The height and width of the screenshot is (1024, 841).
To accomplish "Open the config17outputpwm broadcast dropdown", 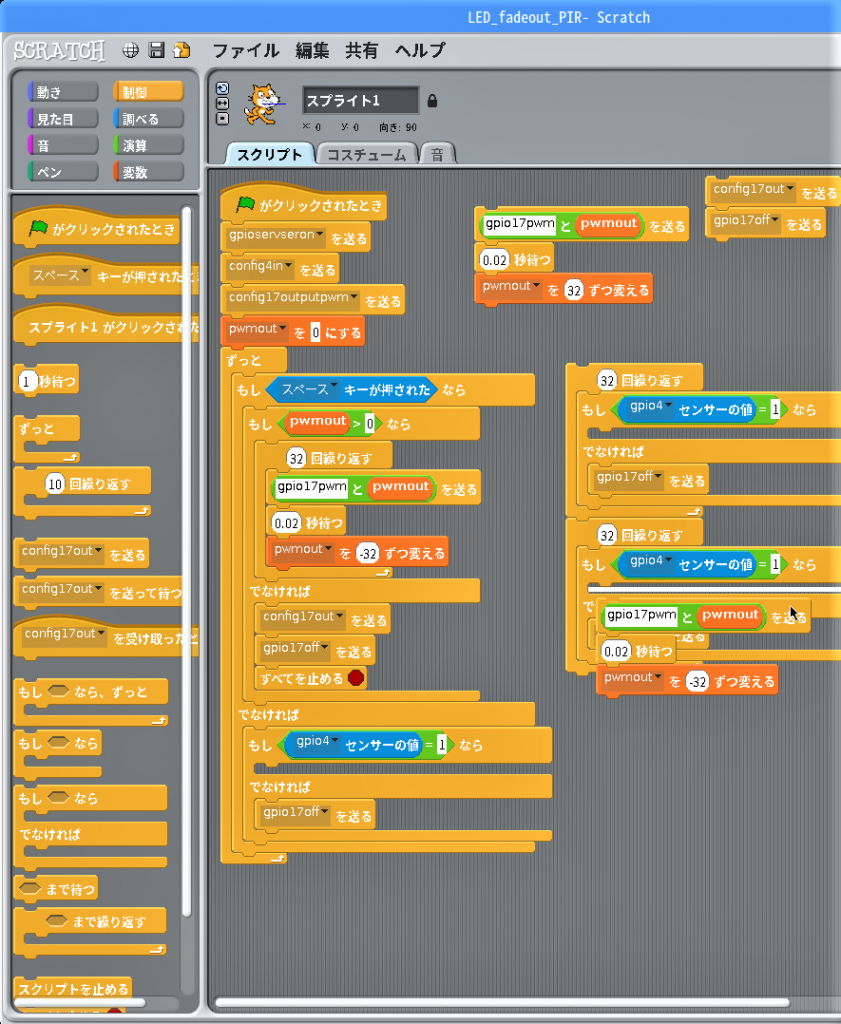I will pos(354,298).
